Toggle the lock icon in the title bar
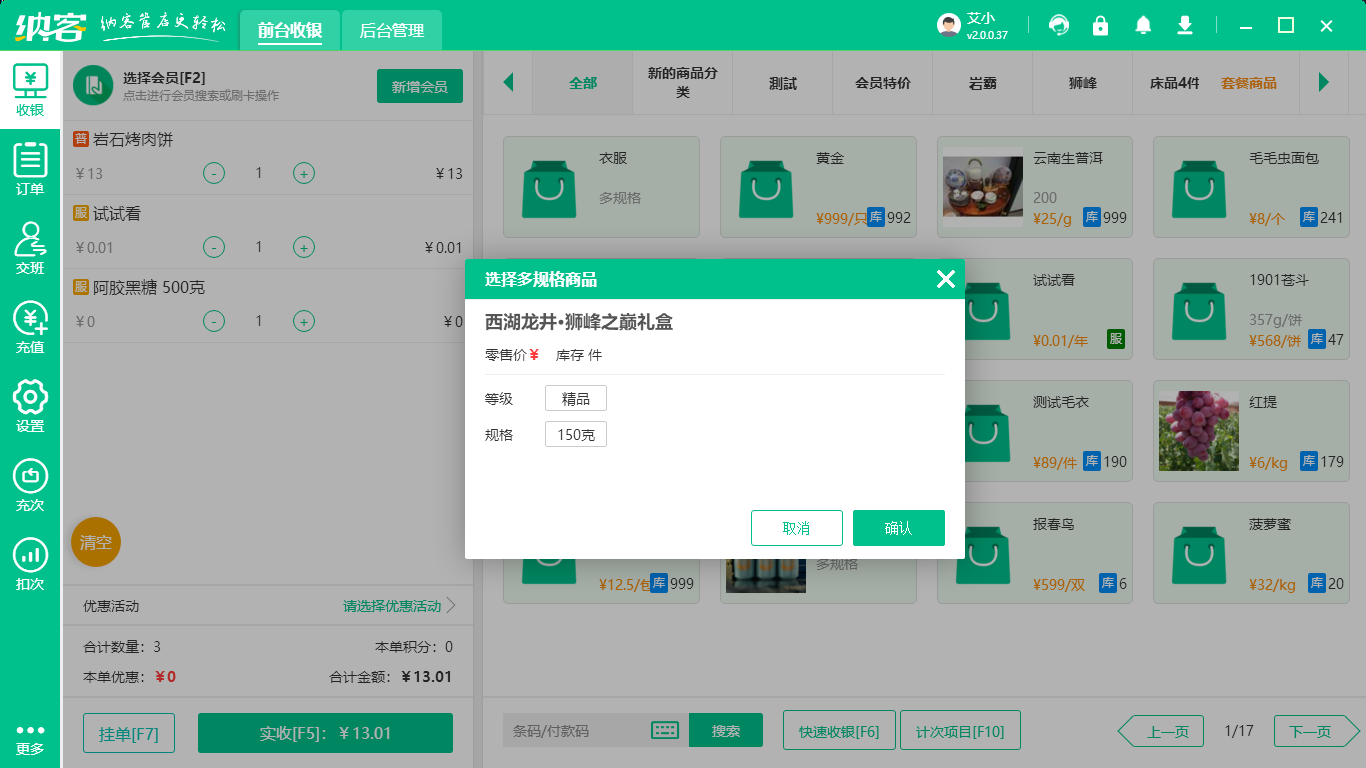This screenshot has height=768, width=1366. click(1101, 25)
